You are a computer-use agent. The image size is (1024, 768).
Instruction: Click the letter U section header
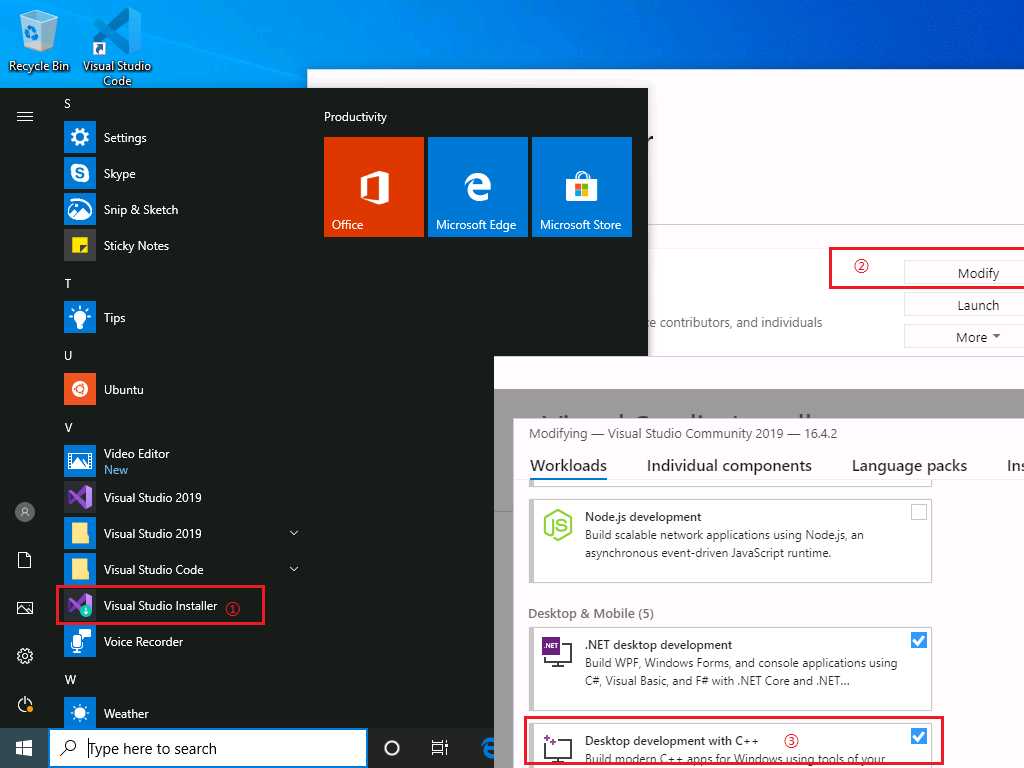point(68,355)
